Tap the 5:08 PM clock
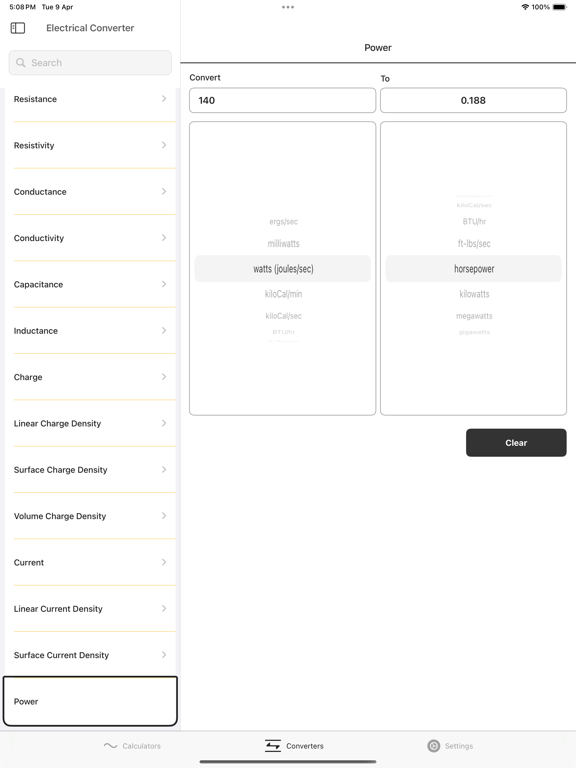Image resolution: width=576 pixels, height=768 pixels. (x=23, y=7)
